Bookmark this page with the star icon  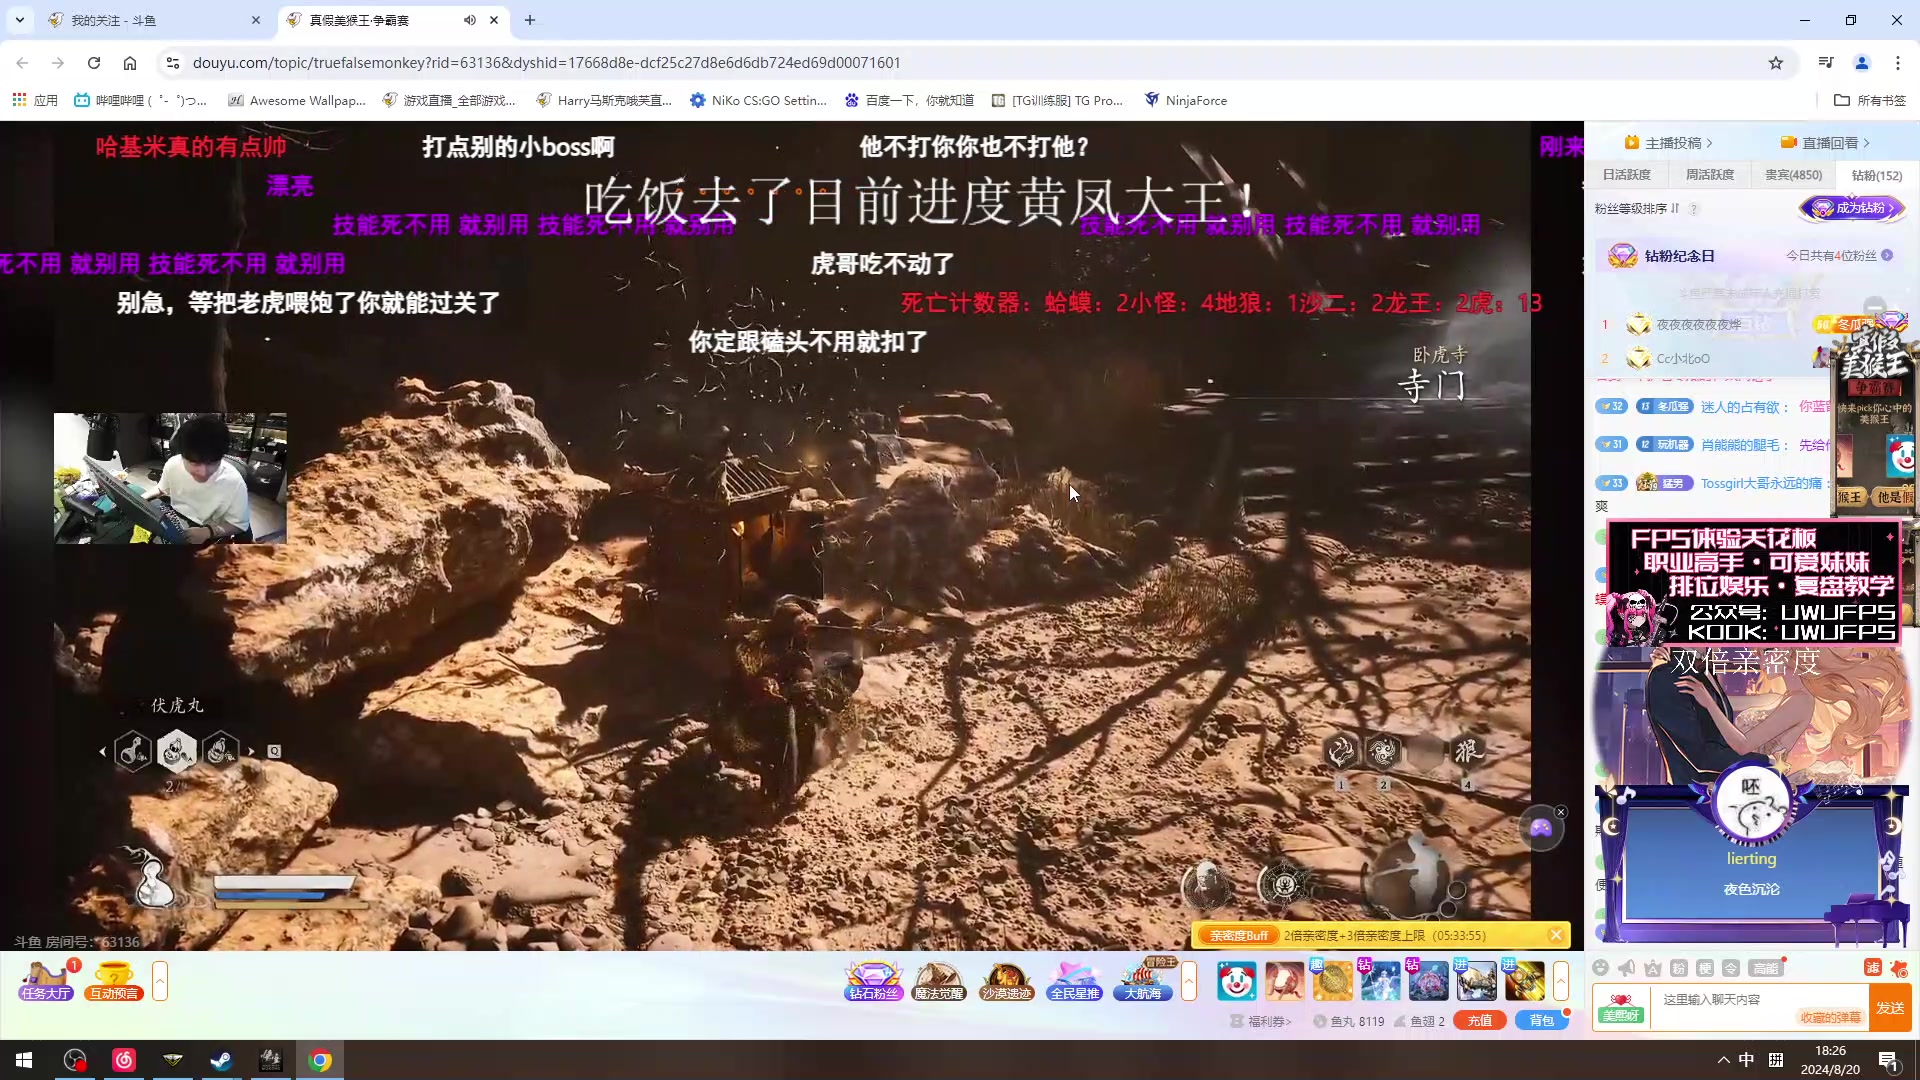pos(1775,63)
